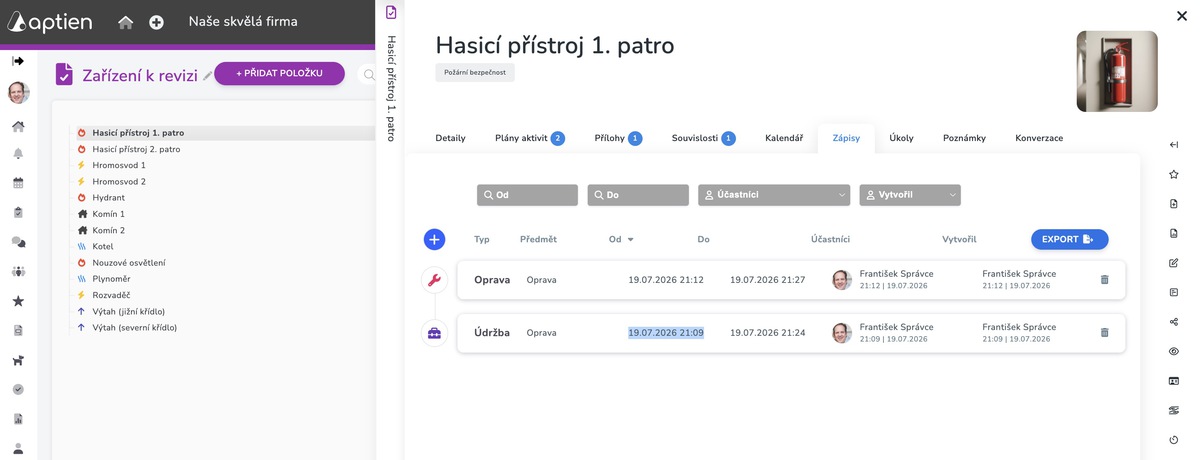This screenshot has width=1200, height=460.
Task: Toggle the eye visibility icon in right toolbar
Action: 1174,351
